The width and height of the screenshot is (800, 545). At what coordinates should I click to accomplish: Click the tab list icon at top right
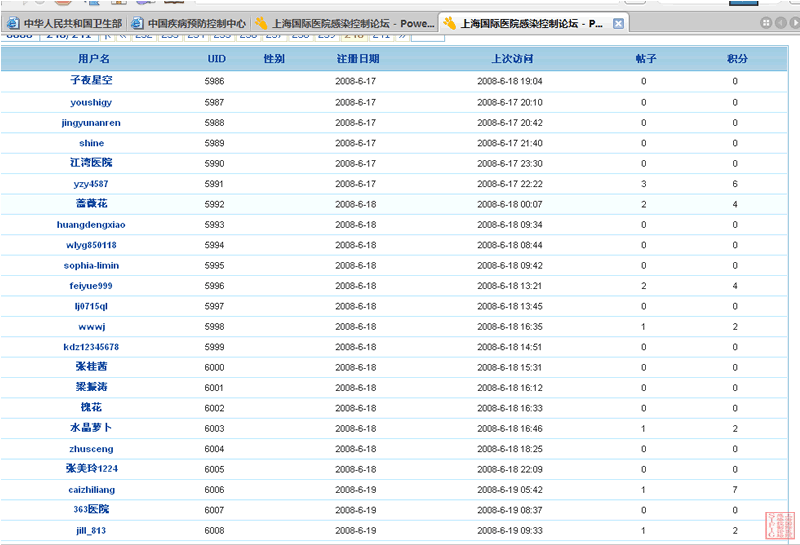tap(766, 23)
